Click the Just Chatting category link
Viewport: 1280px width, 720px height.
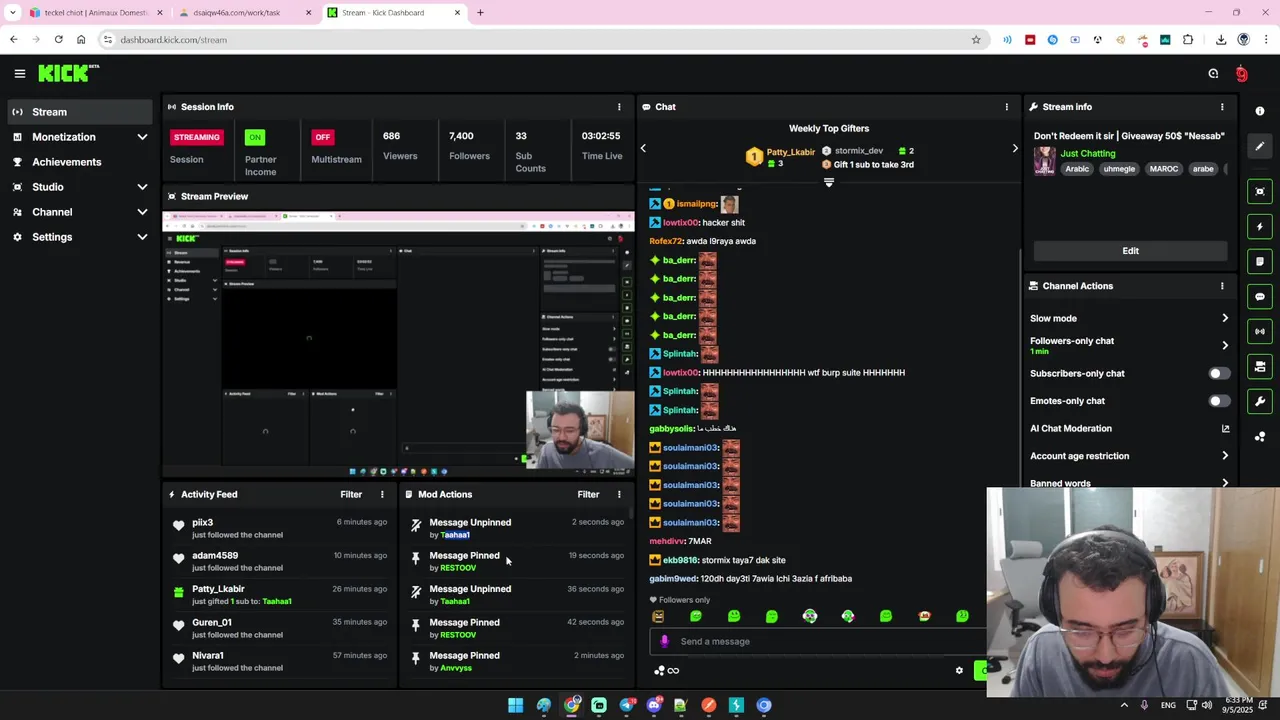click(x=1087, y=153)
